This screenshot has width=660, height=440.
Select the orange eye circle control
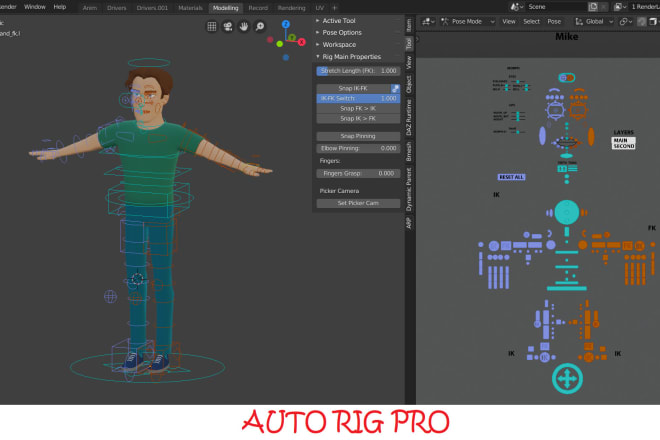pyautogui.click(x=578, y=110)
